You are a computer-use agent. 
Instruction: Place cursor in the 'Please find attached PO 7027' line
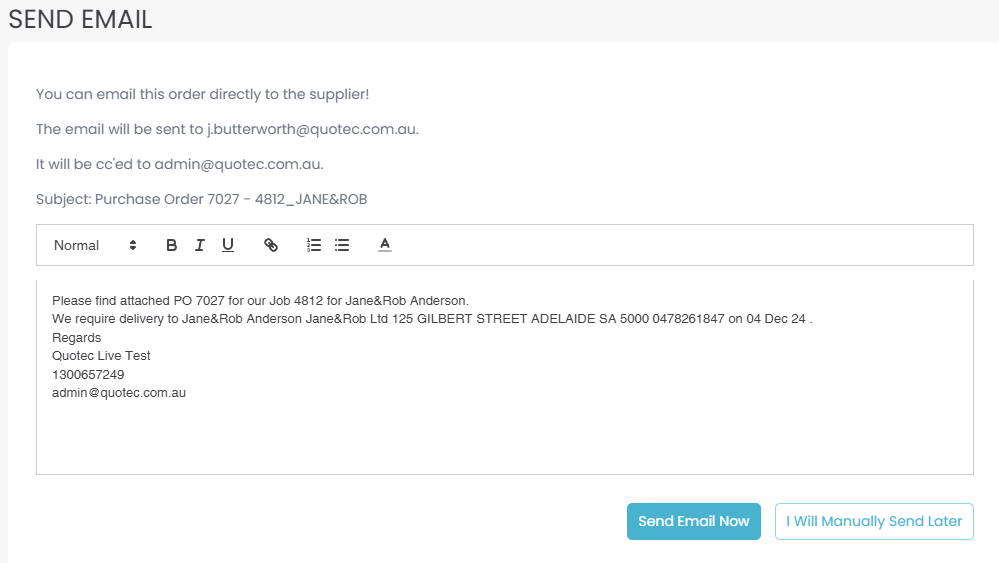260,300
